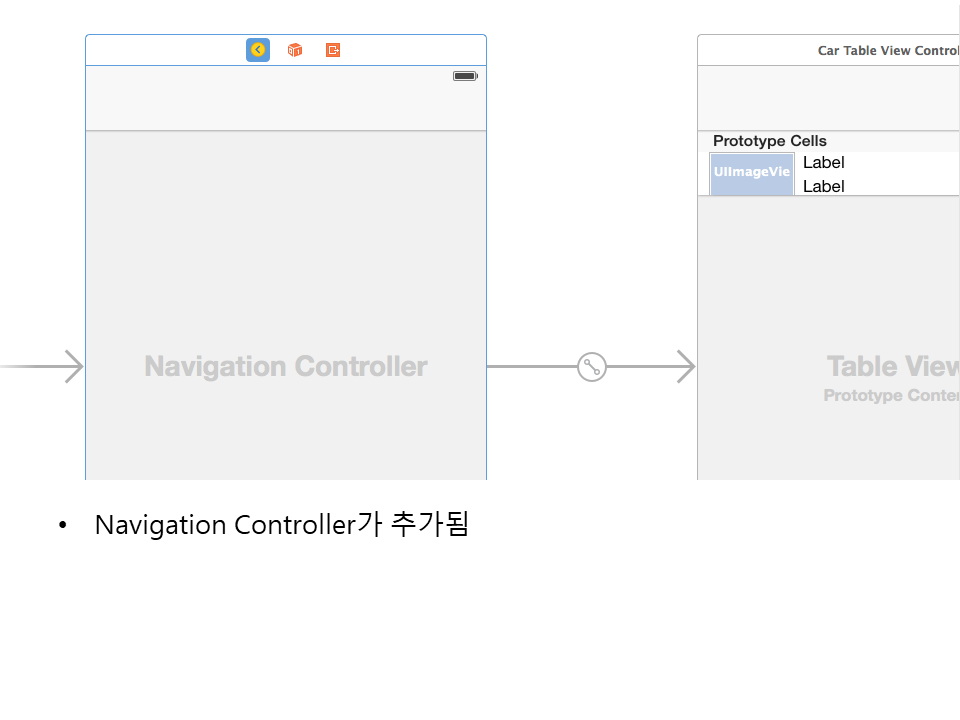Click the bullet text about Navigation Controller
This screenshot has width=960, height=720.
pyautogui.click(x=281, y=524)
